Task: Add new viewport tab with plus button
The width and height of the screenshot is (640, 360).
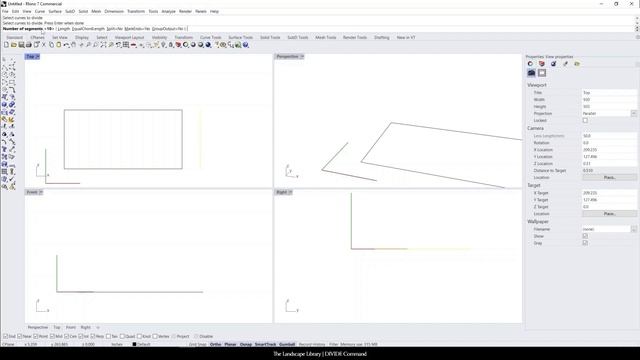Action: click(98, 327)
